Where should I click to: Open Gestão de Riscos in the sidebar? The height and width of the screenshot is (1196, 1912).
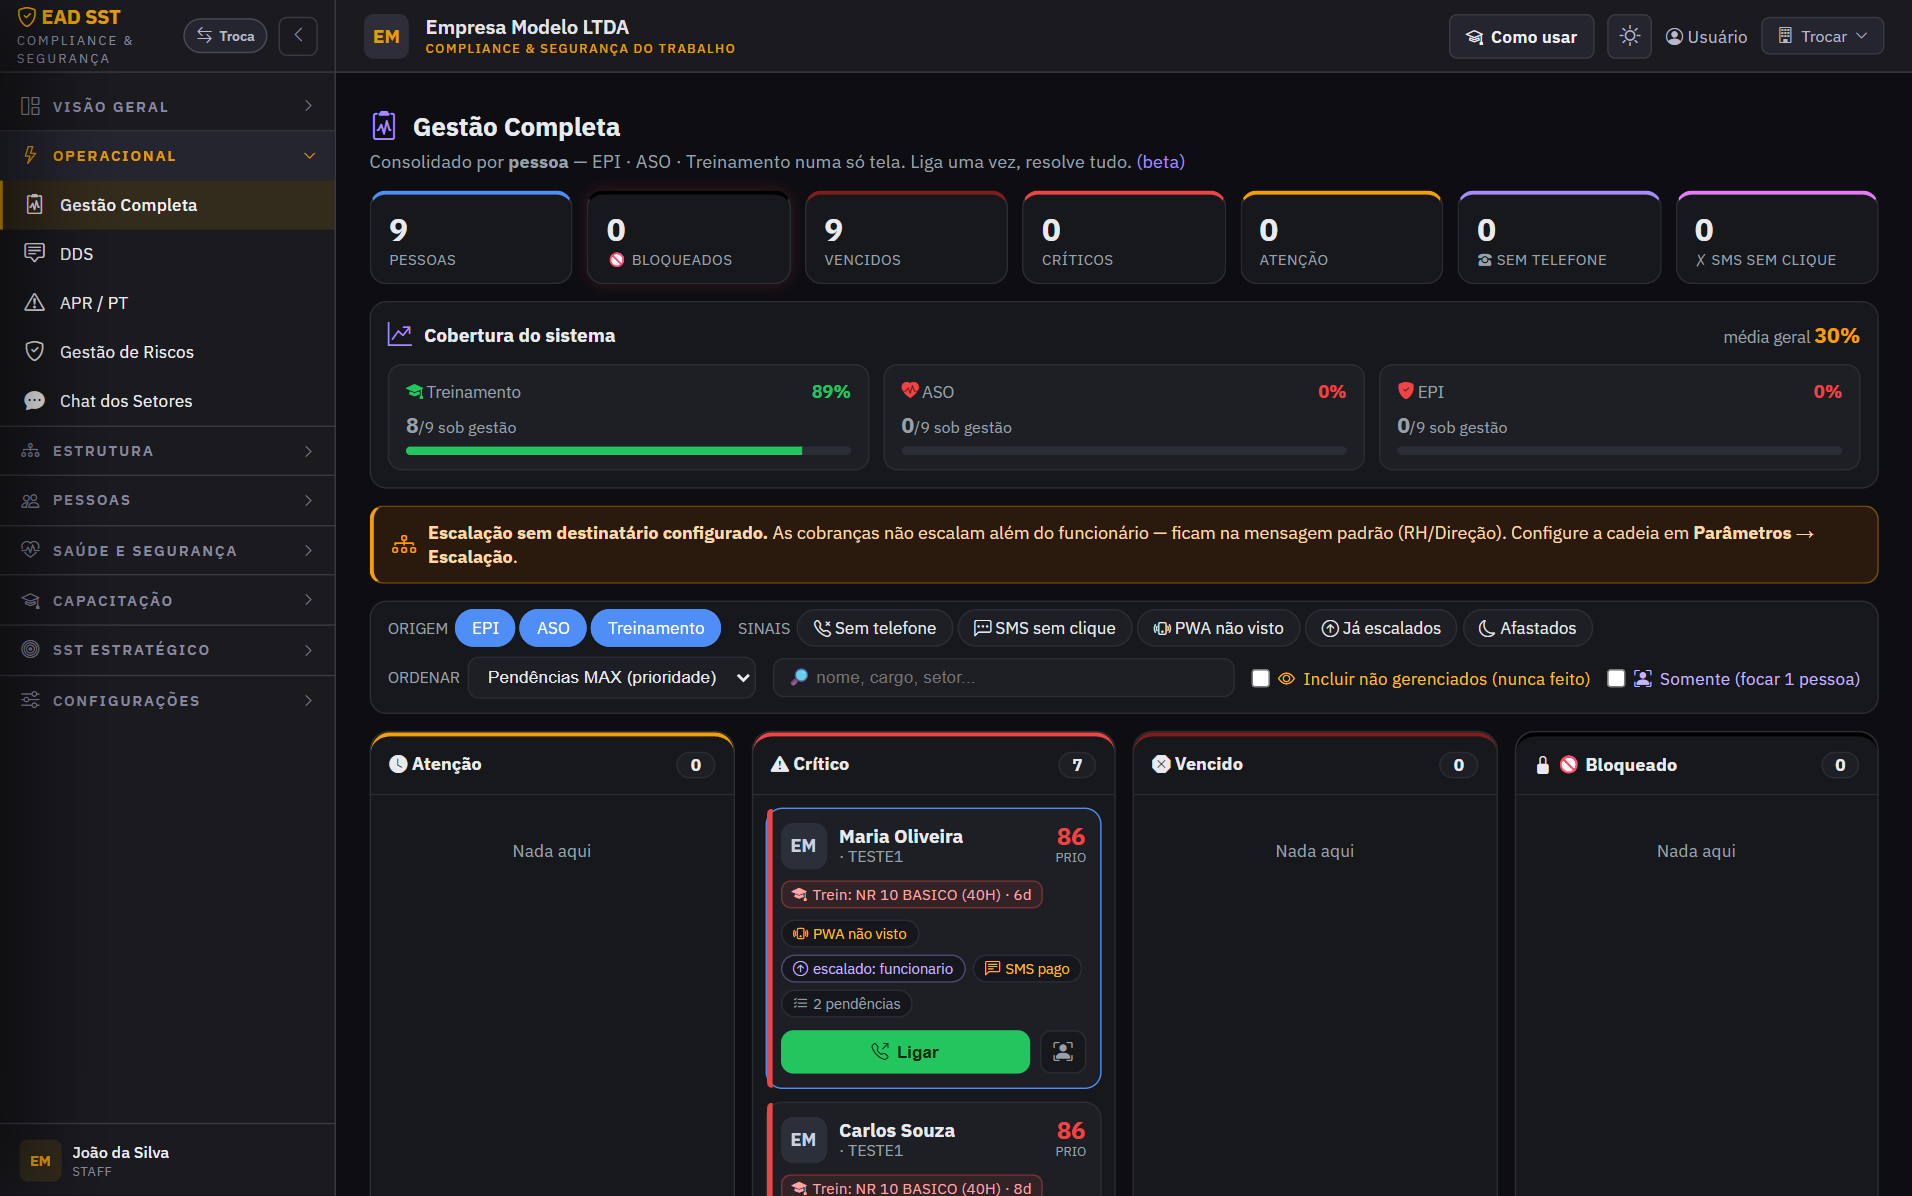coord(167,352)
